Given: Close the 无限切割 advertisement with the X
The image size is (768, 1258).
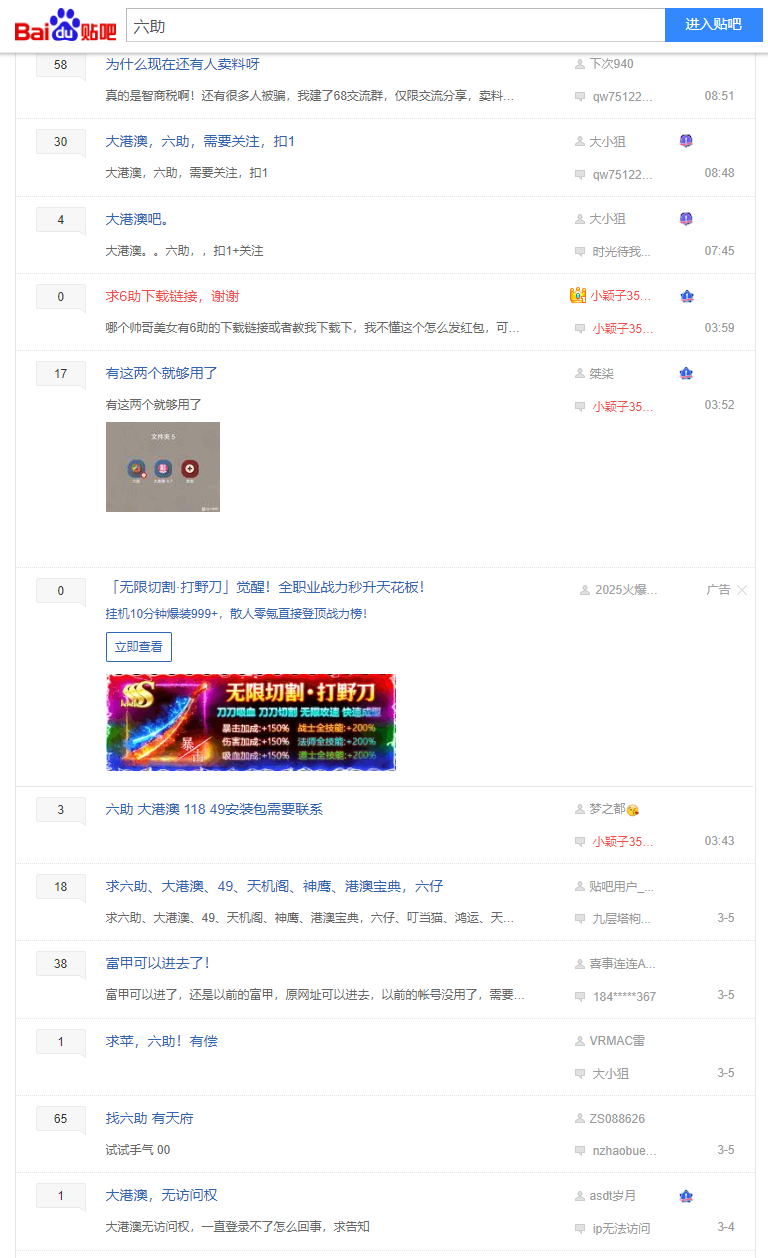Looking at the screenshot, I should click(x=742, y=590).
